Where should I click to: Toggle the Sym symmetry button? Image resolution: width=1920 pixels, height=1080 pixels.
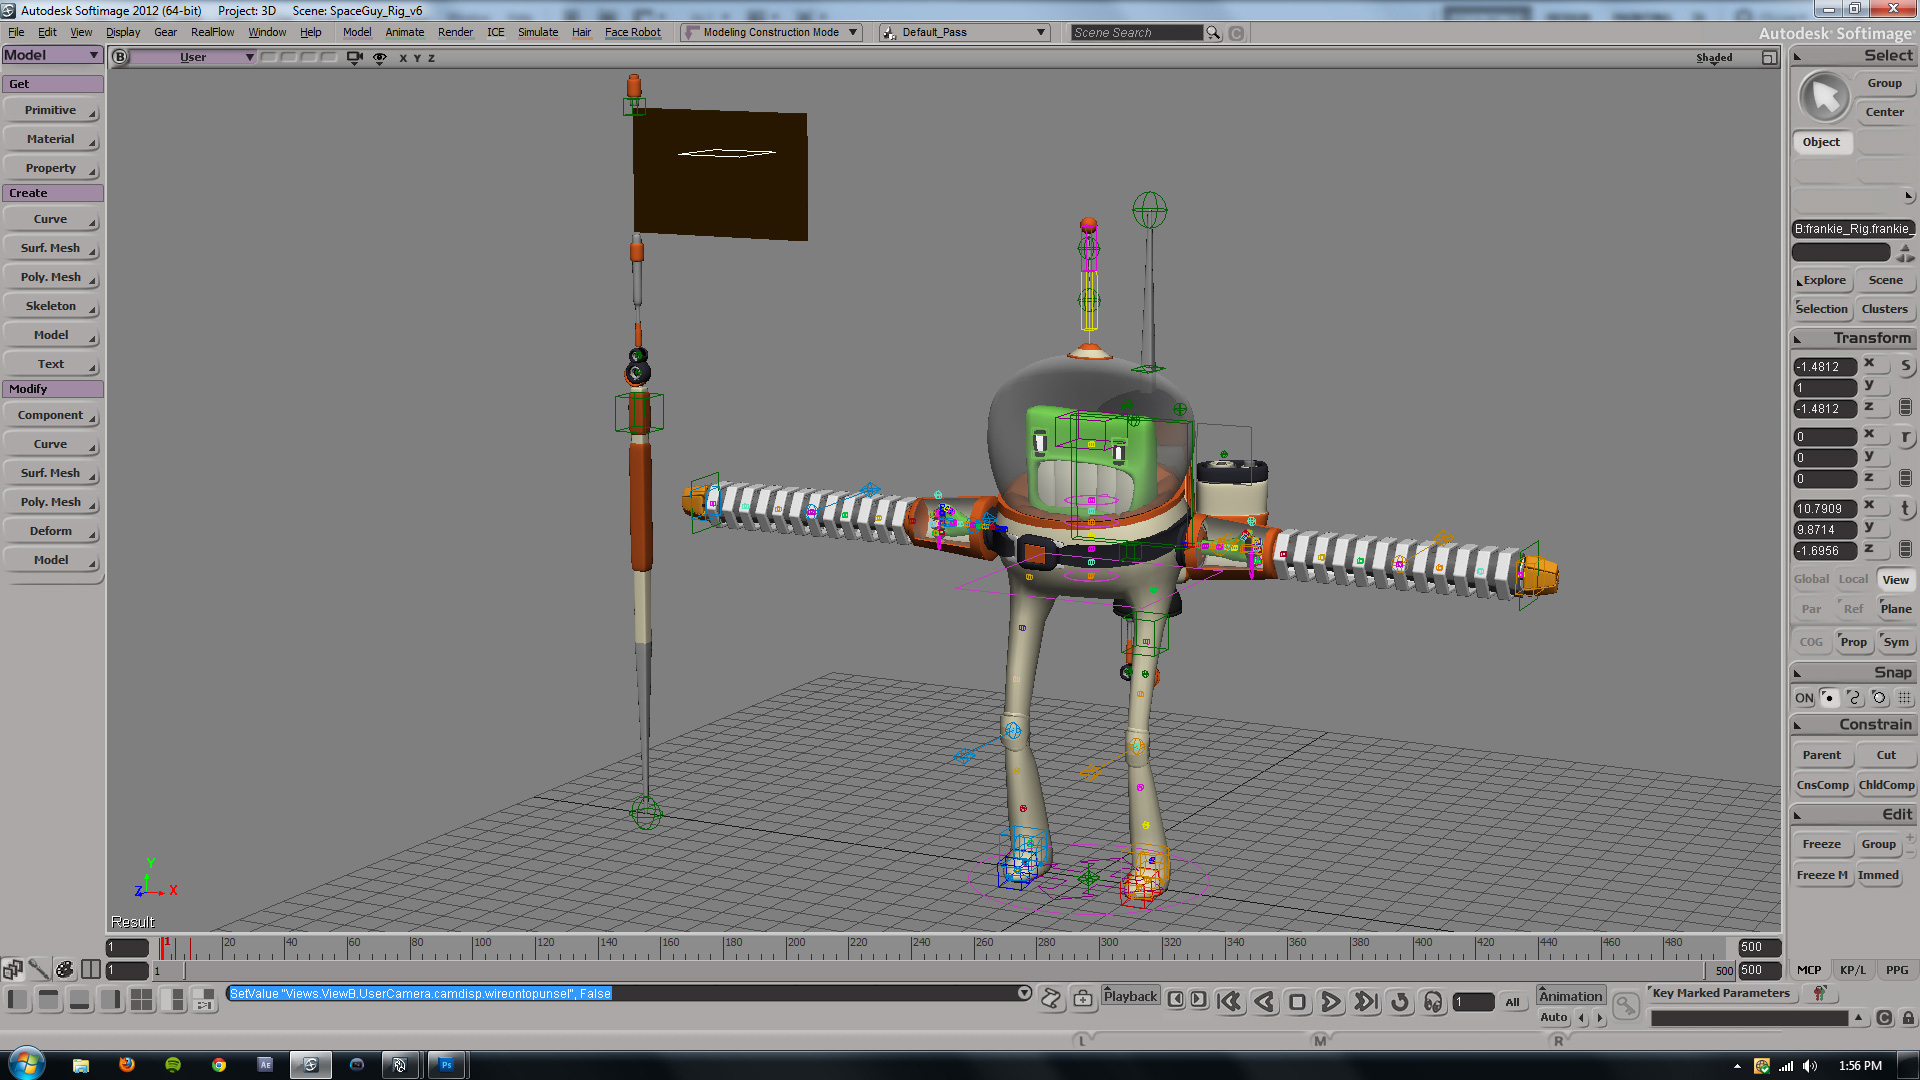1896,642
